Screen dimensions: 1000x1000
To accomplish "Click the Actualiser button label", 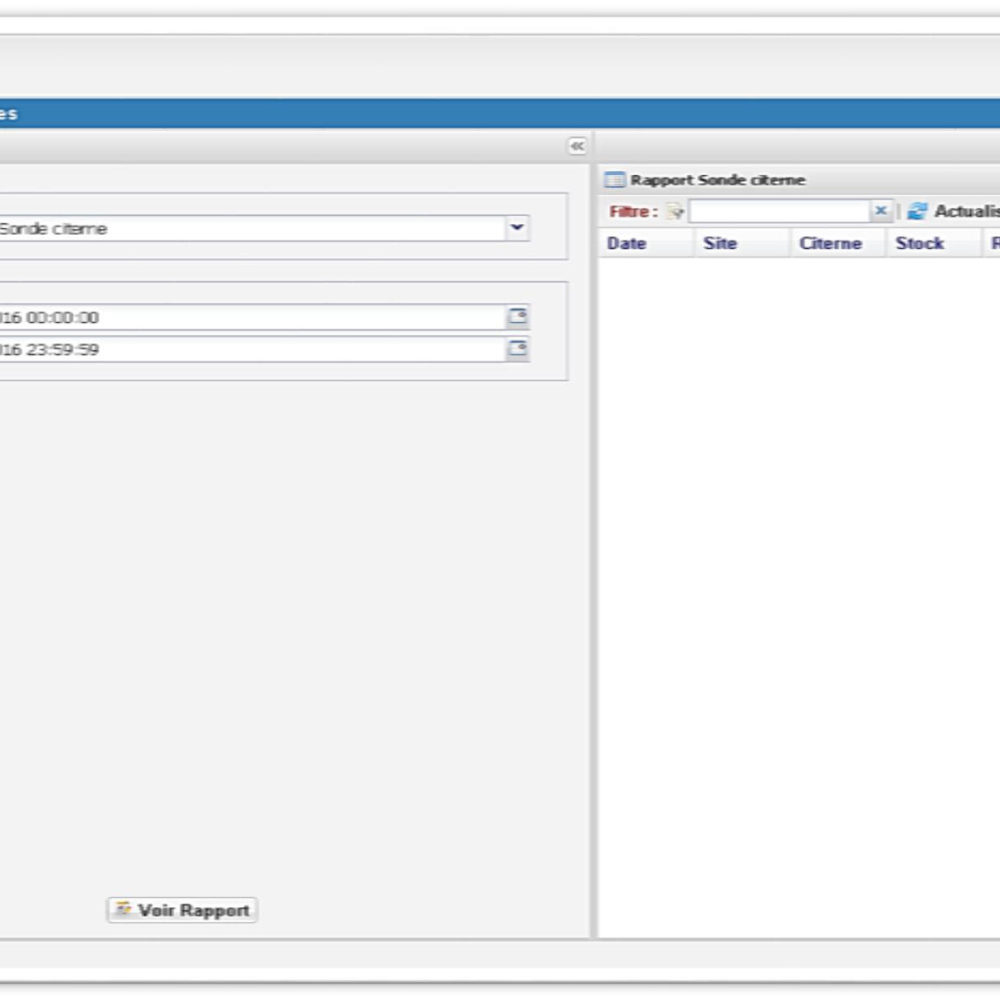I will pos(966,211).
